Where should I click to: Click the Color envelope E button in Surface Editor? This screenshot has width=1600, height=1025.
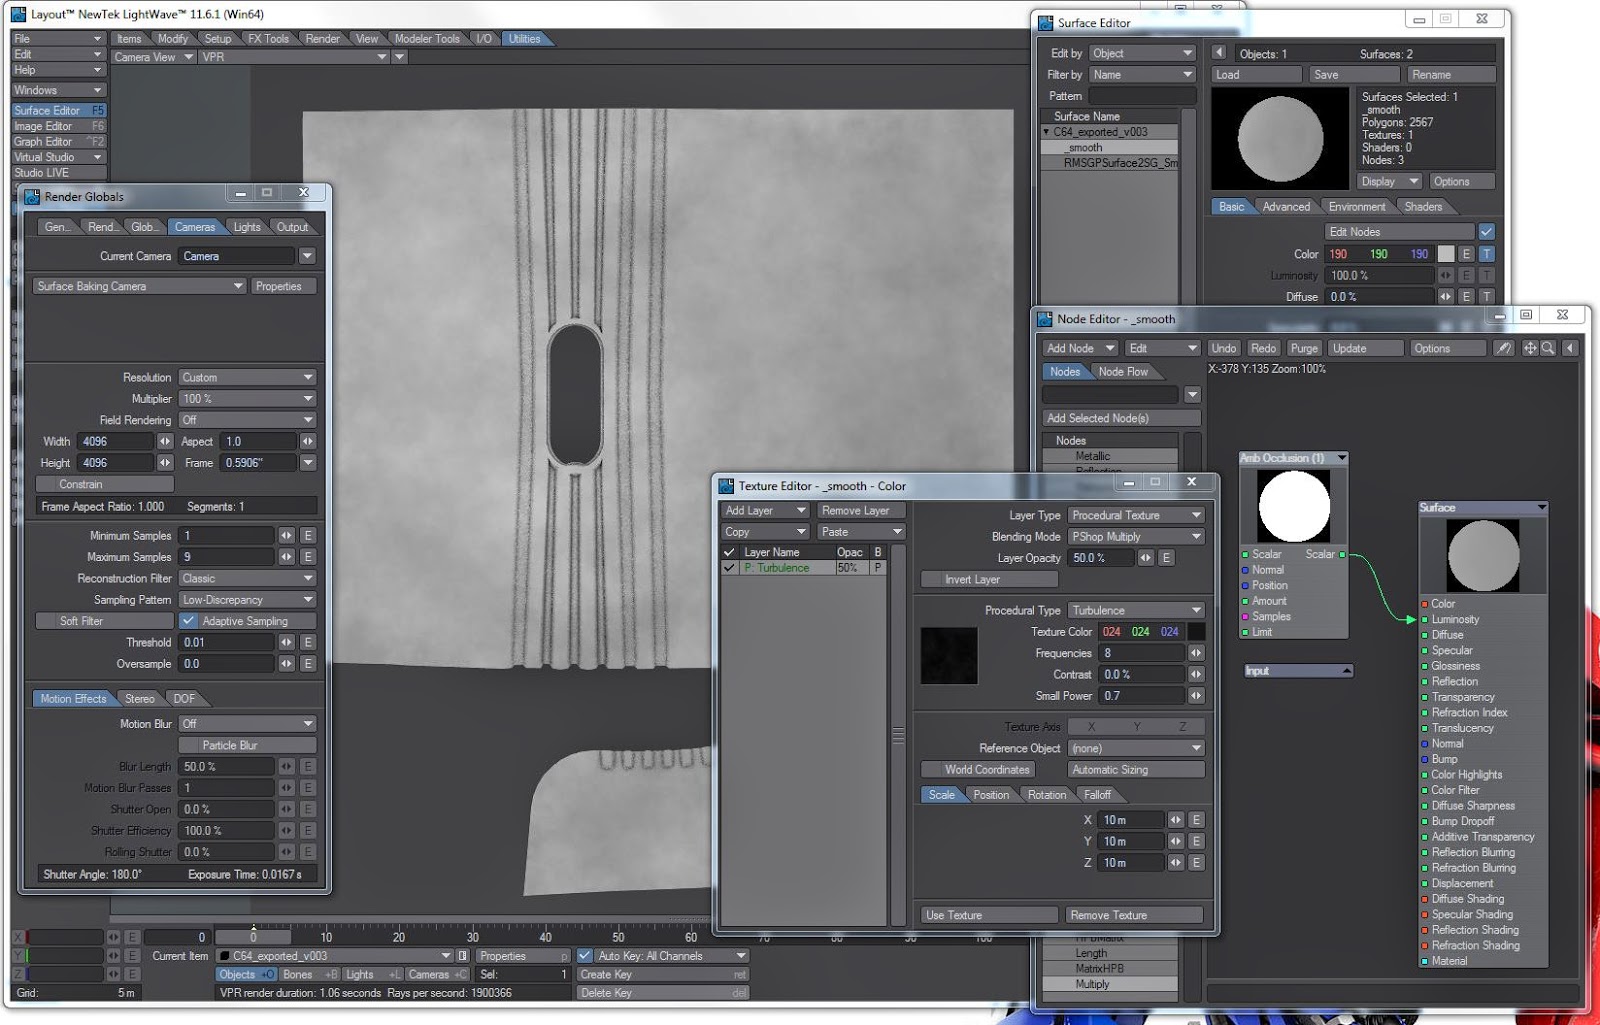click(x=1466, y=254)
